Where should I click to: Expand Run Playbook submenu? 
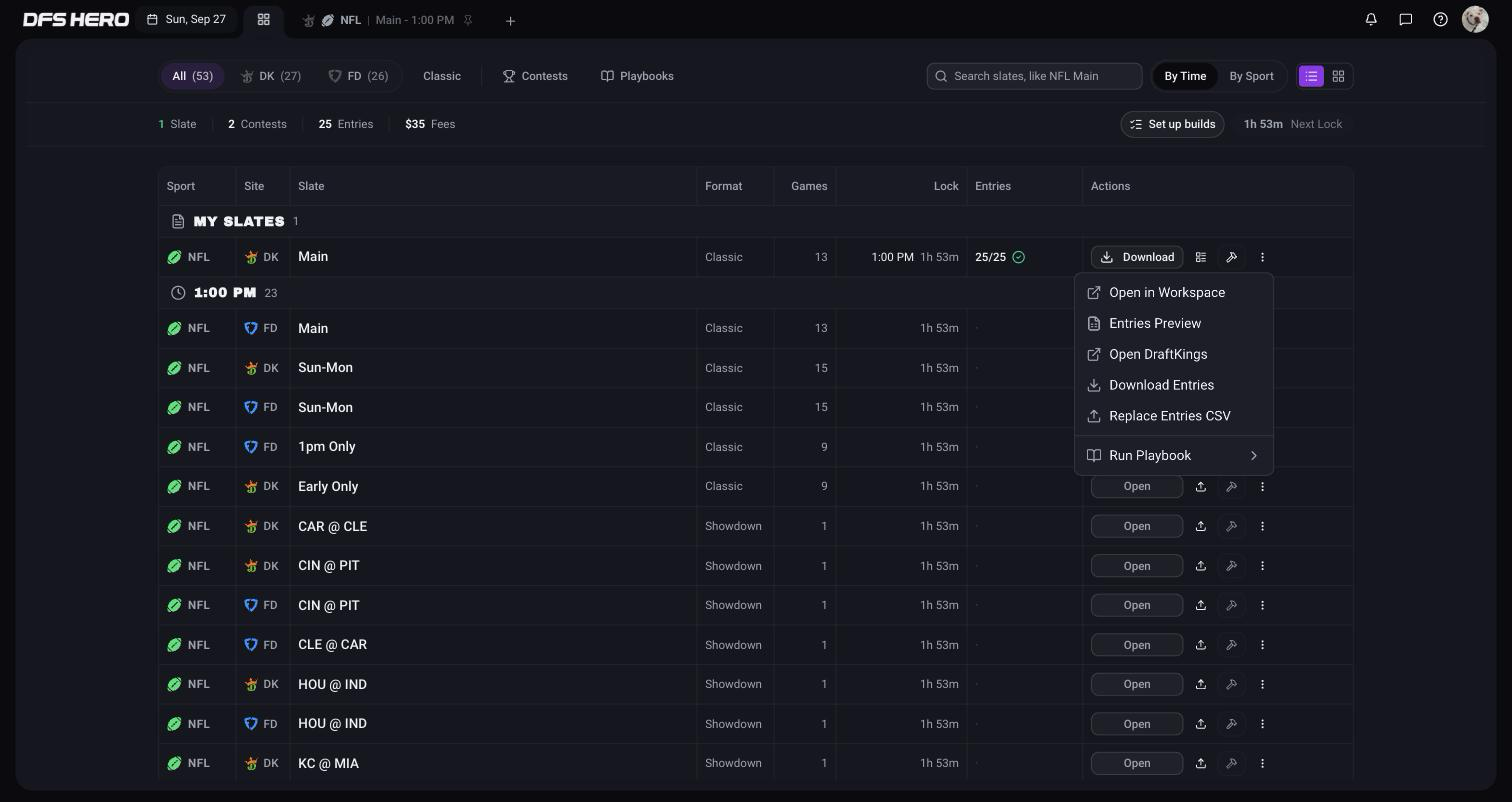(1174, 456)
